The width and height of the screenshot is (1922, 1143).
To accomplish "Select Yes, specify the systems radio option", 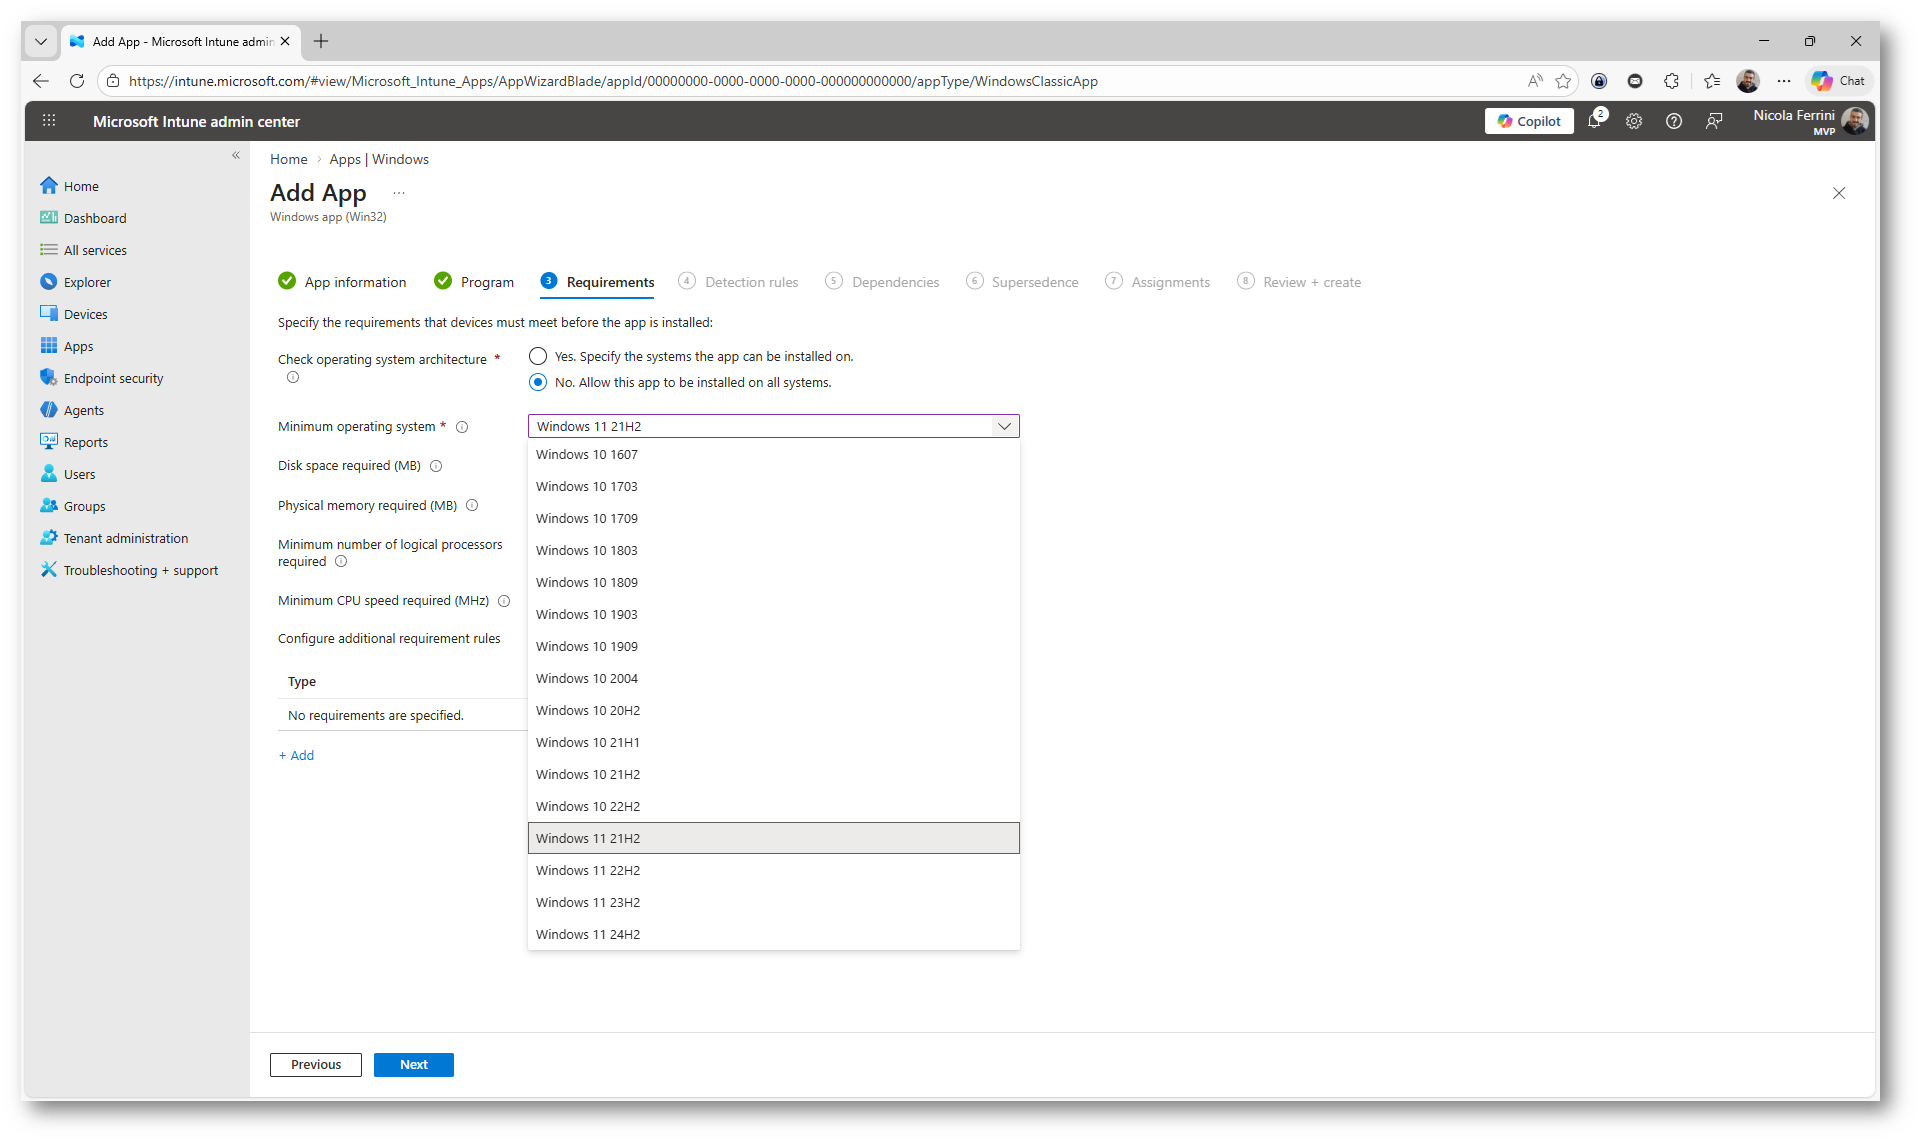I will (538, 356).
